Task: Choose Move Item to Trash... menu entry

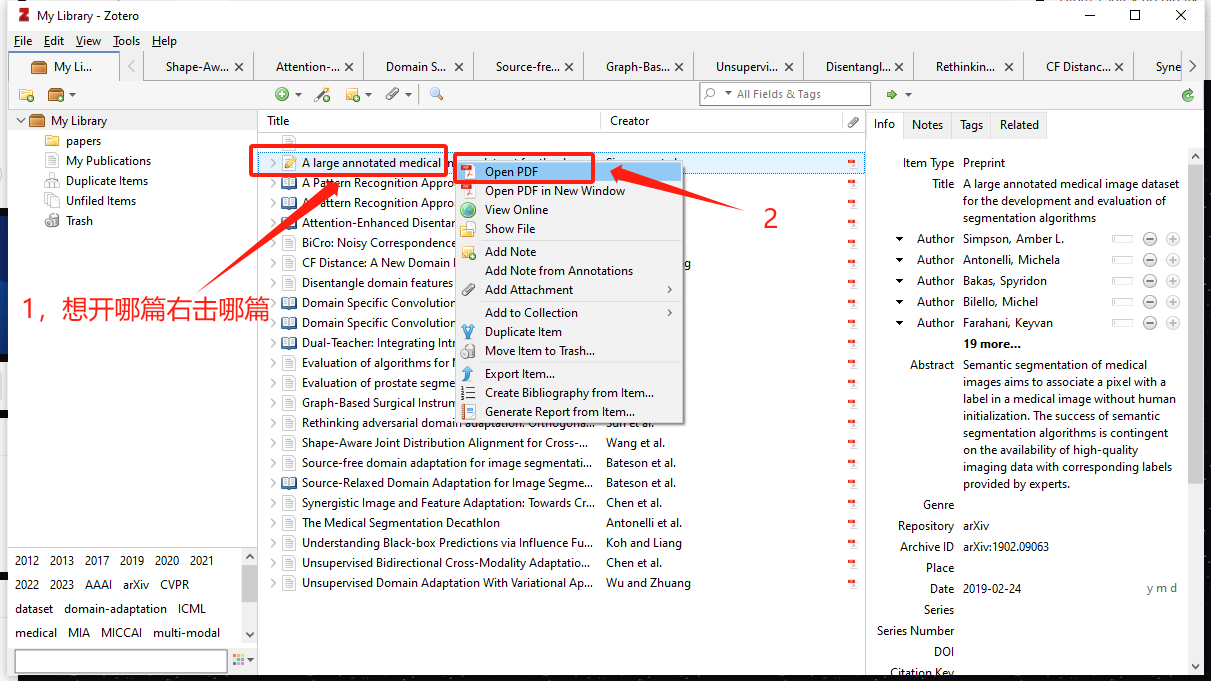Action: [568, 351]
